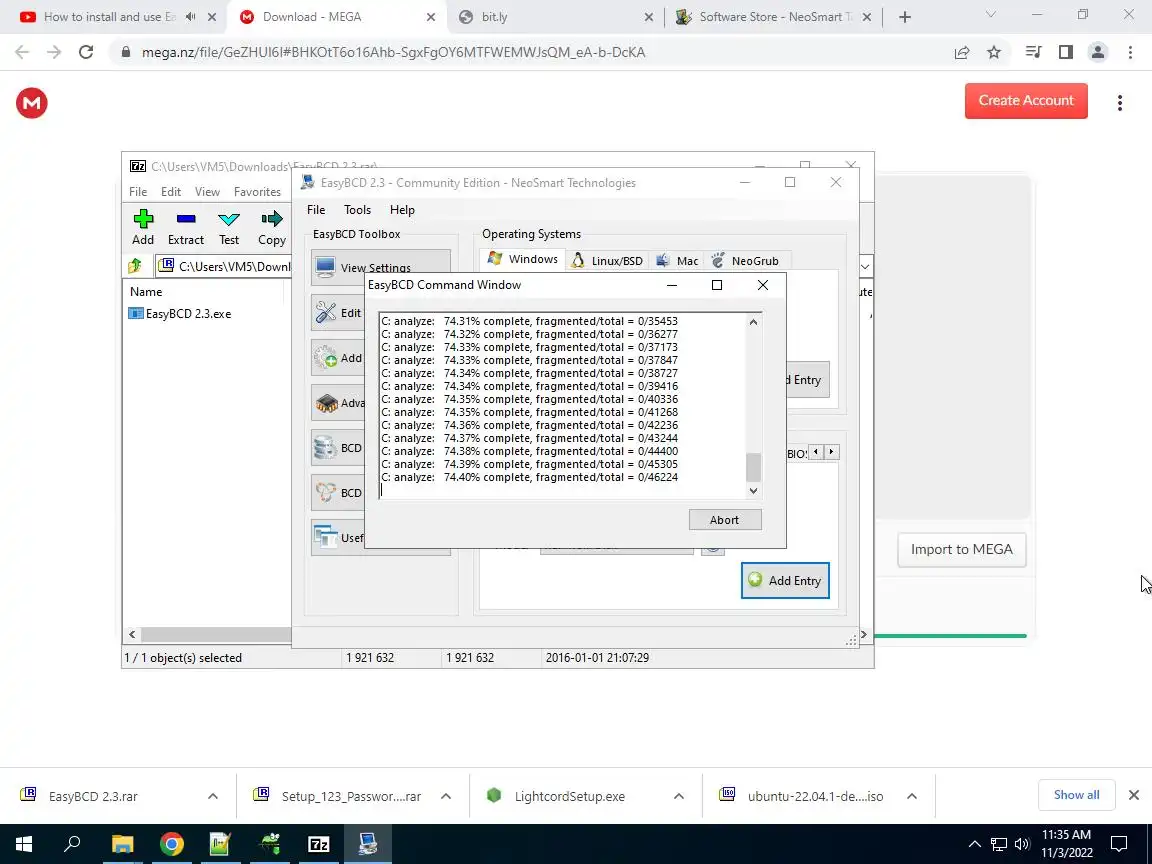1152x864 pixels.
Task: Open File Explorer from taskbar
Action: (122, 843)
